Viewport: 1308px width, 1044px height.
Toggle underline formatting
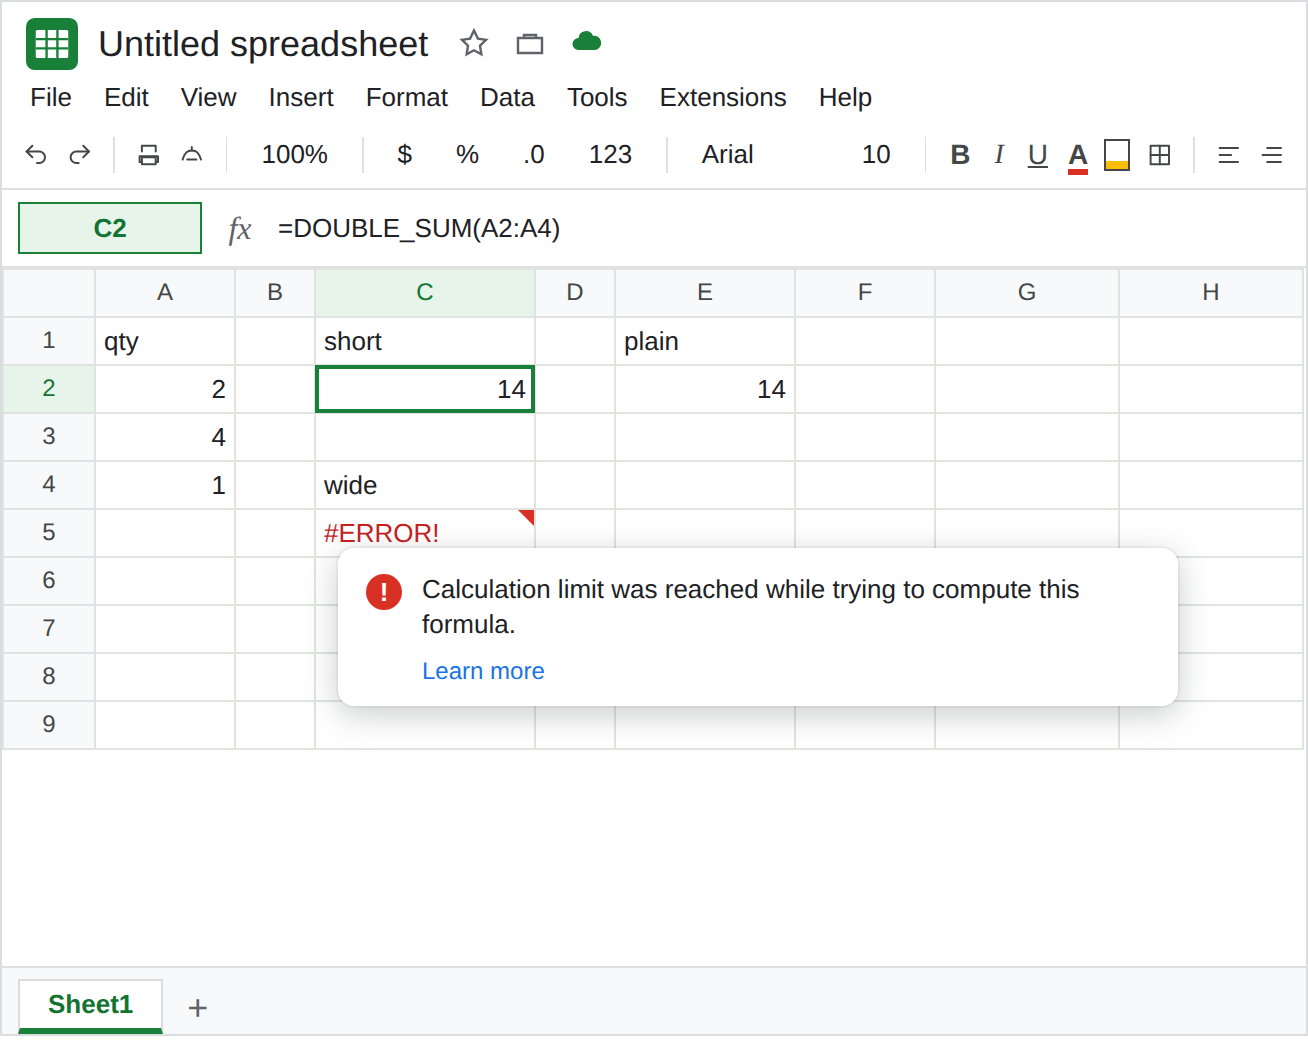click(1038, 155)
